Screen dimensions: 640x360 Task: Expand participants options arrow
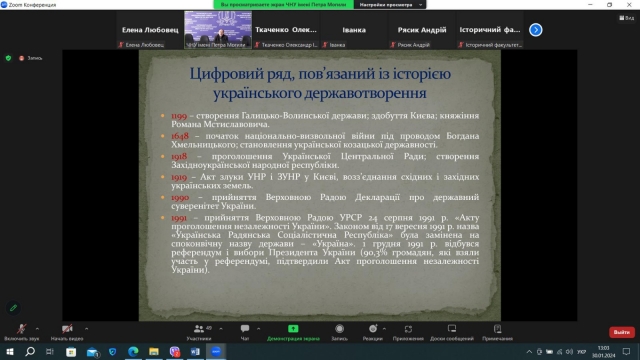(x=221, y=329)
